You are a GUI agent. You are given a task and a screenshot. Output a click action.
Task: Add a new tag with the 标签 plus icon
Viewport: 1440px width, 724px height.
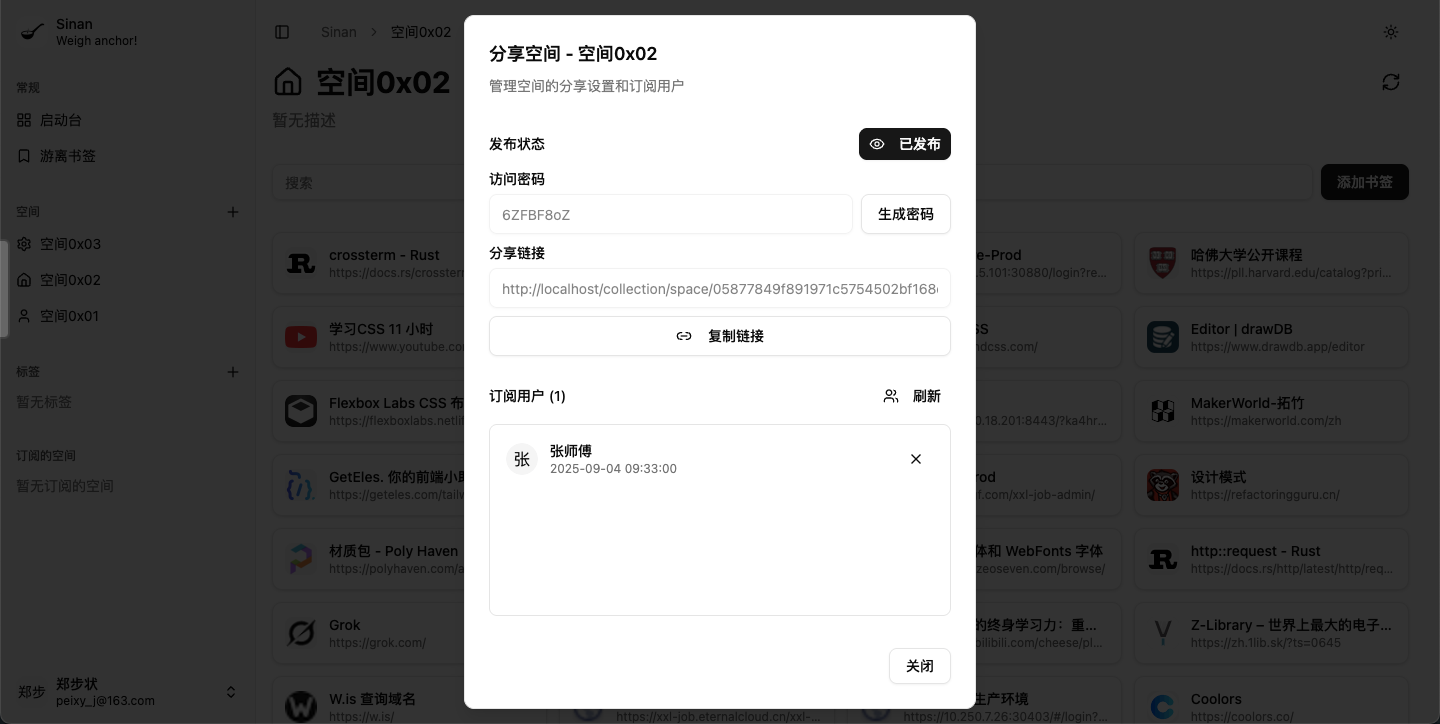(233, 372)
